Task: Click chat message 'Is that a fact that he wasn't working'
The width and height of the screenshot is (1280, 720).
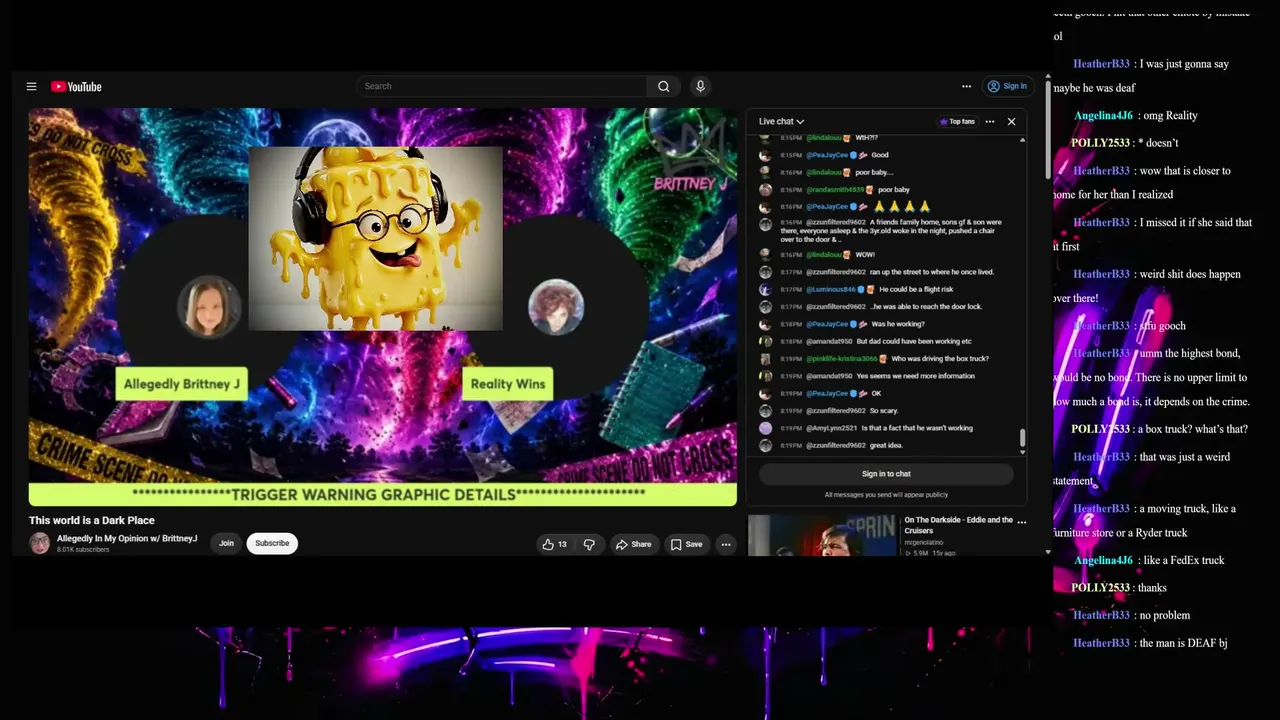Action: point(917,428)
